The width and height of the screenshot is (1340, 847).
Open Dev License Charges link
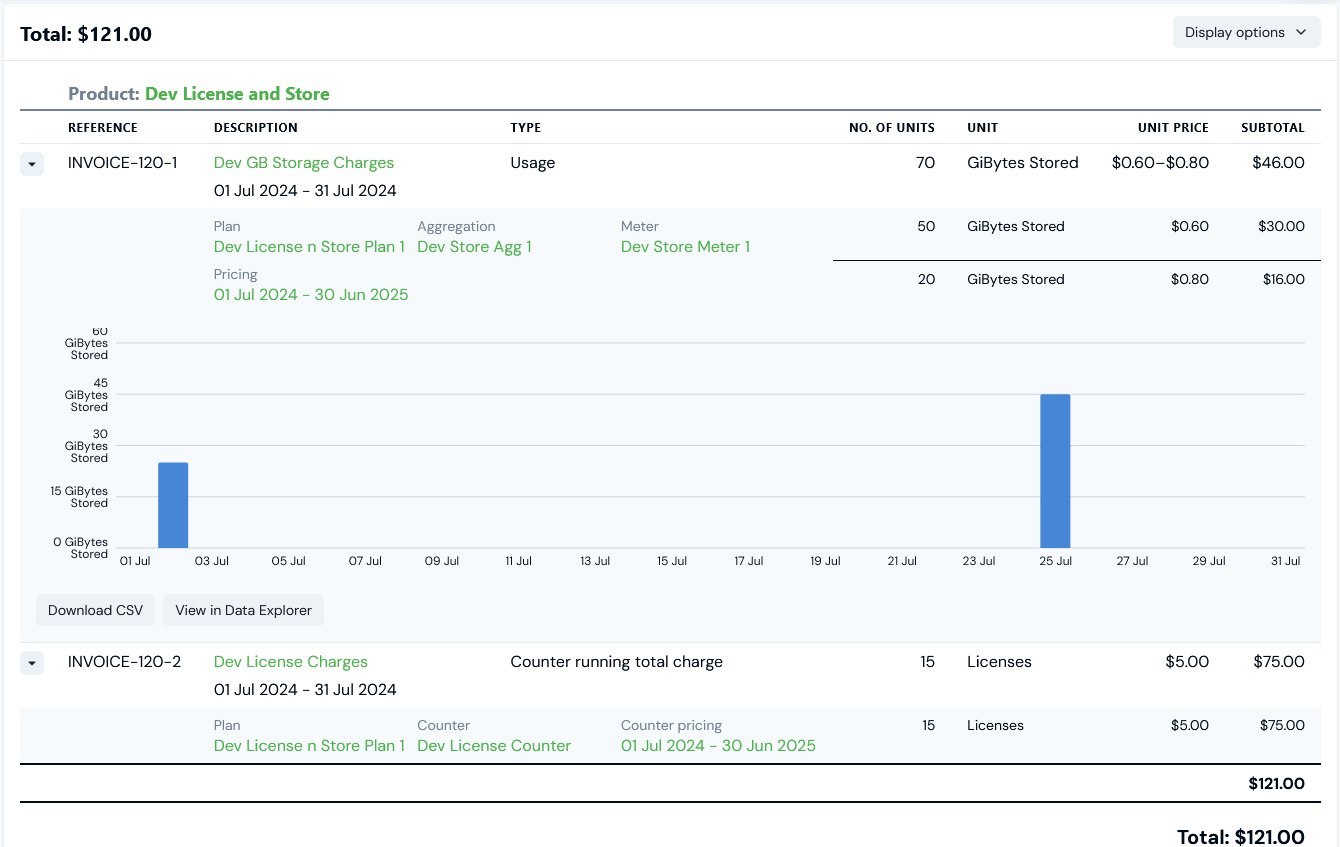click(291, 662)
